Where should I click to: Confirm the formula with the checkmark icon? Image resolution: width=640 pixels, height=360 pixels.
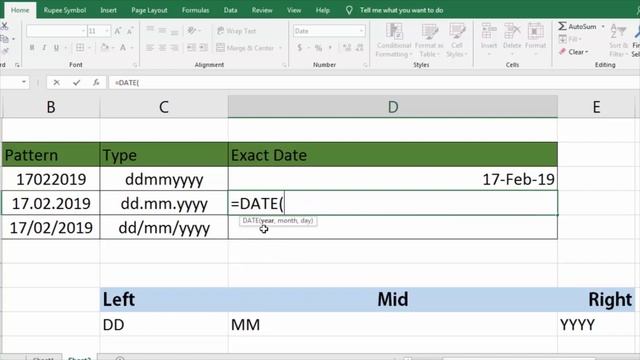point(76,82)
